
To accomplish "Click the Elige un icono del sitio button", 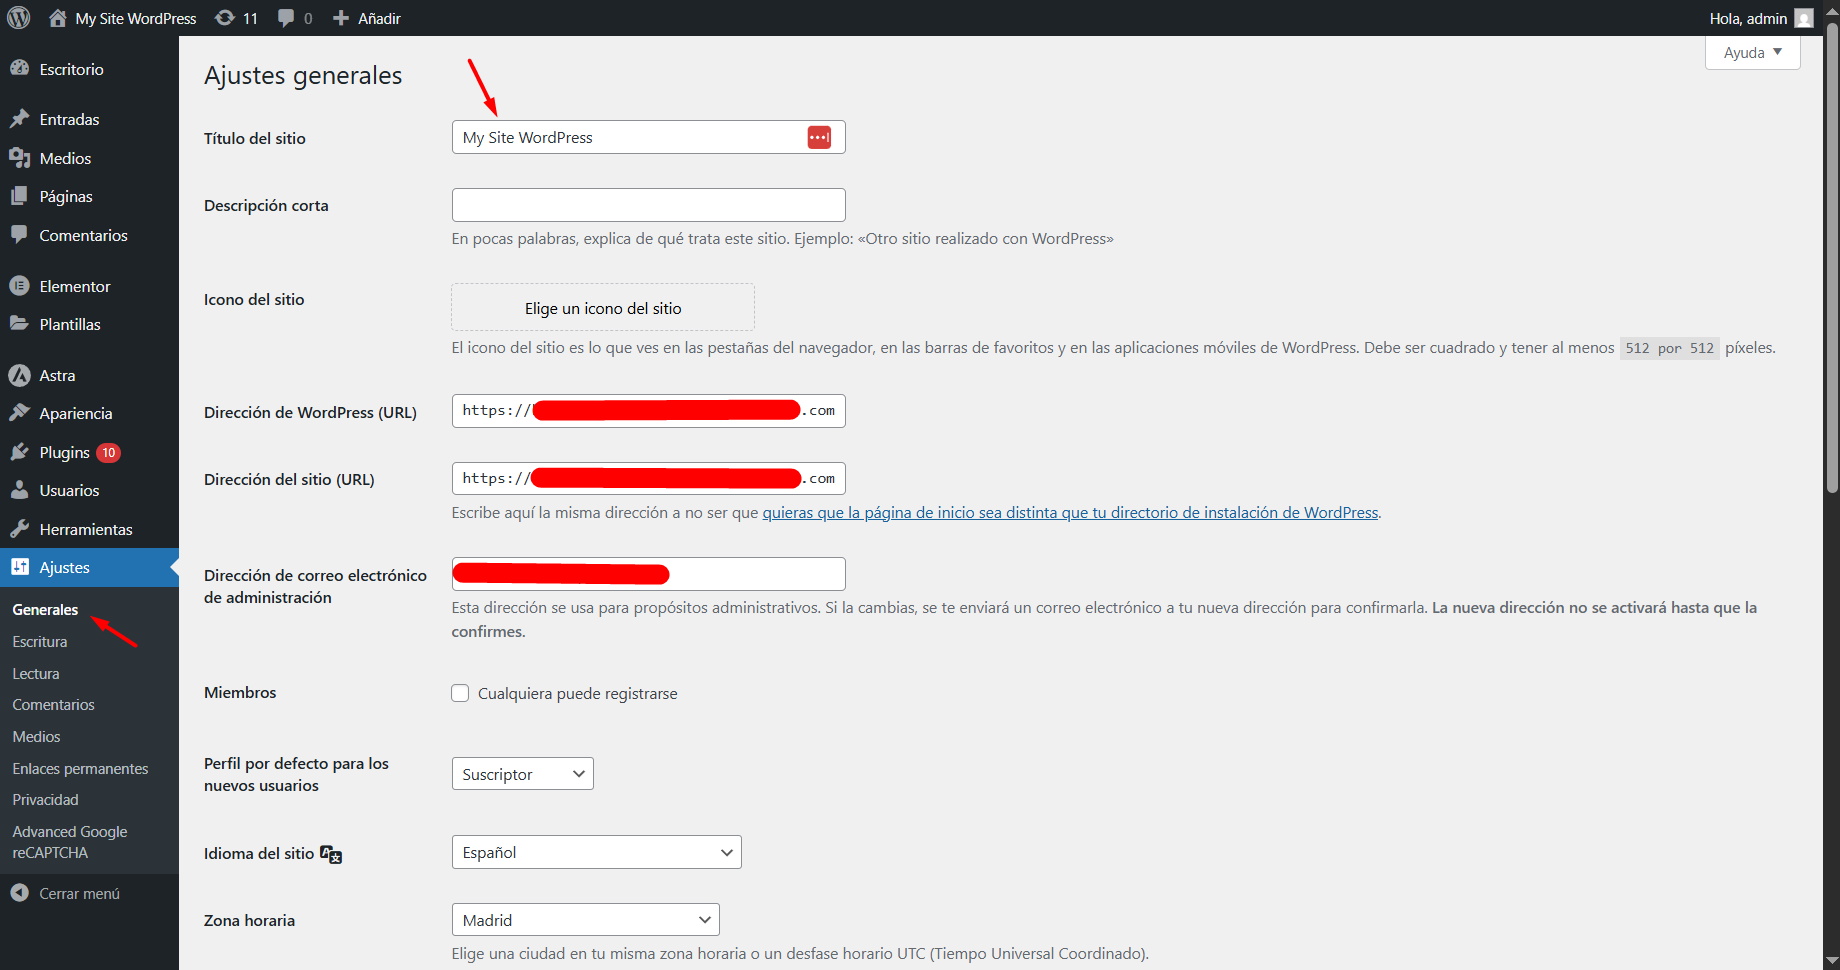I will pos(603,308).
